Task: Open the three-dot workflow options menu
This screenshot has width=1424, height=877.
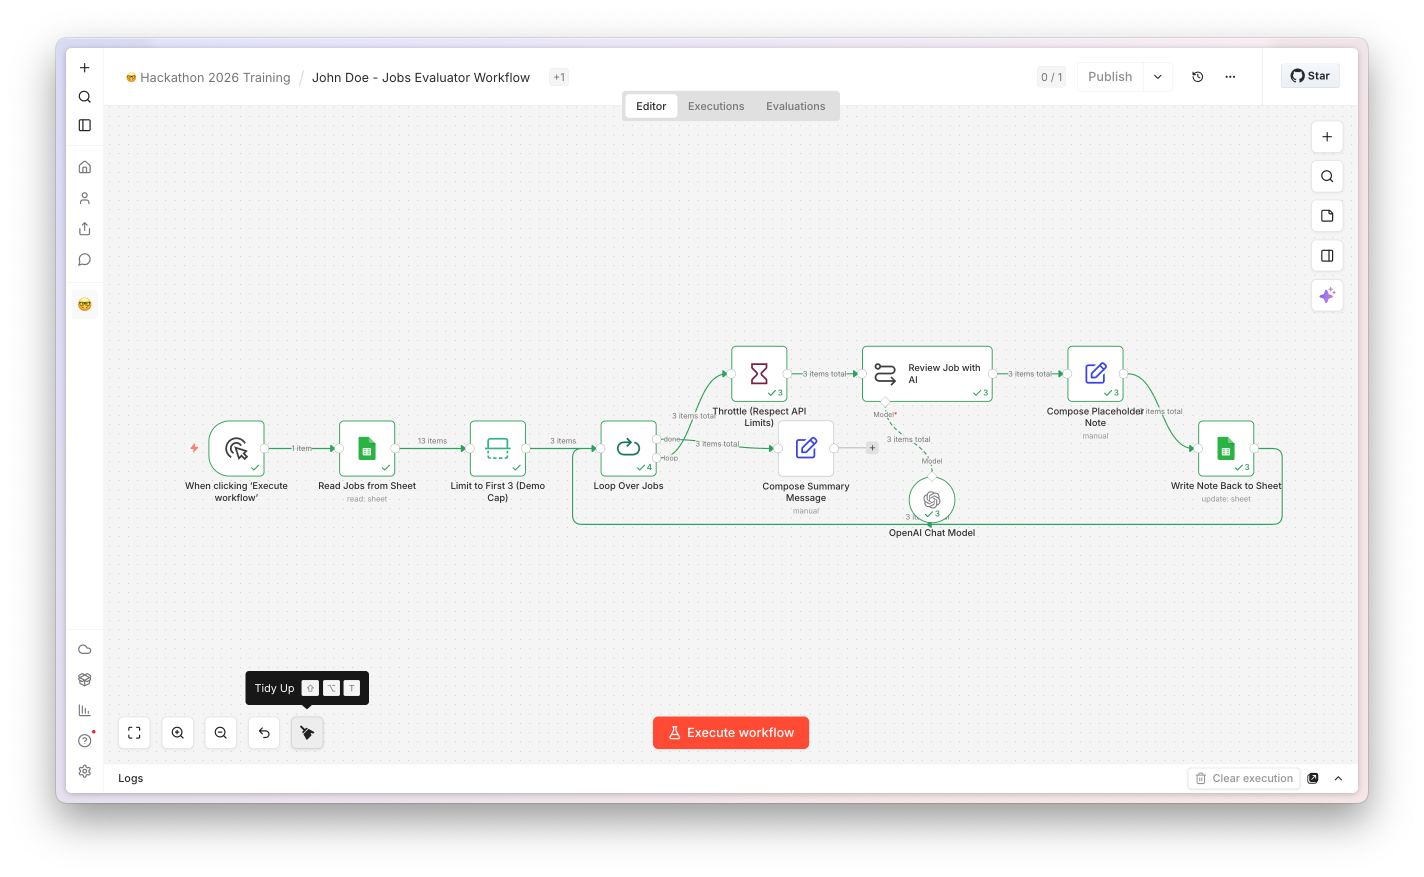Action: [x=1230, y=77]
